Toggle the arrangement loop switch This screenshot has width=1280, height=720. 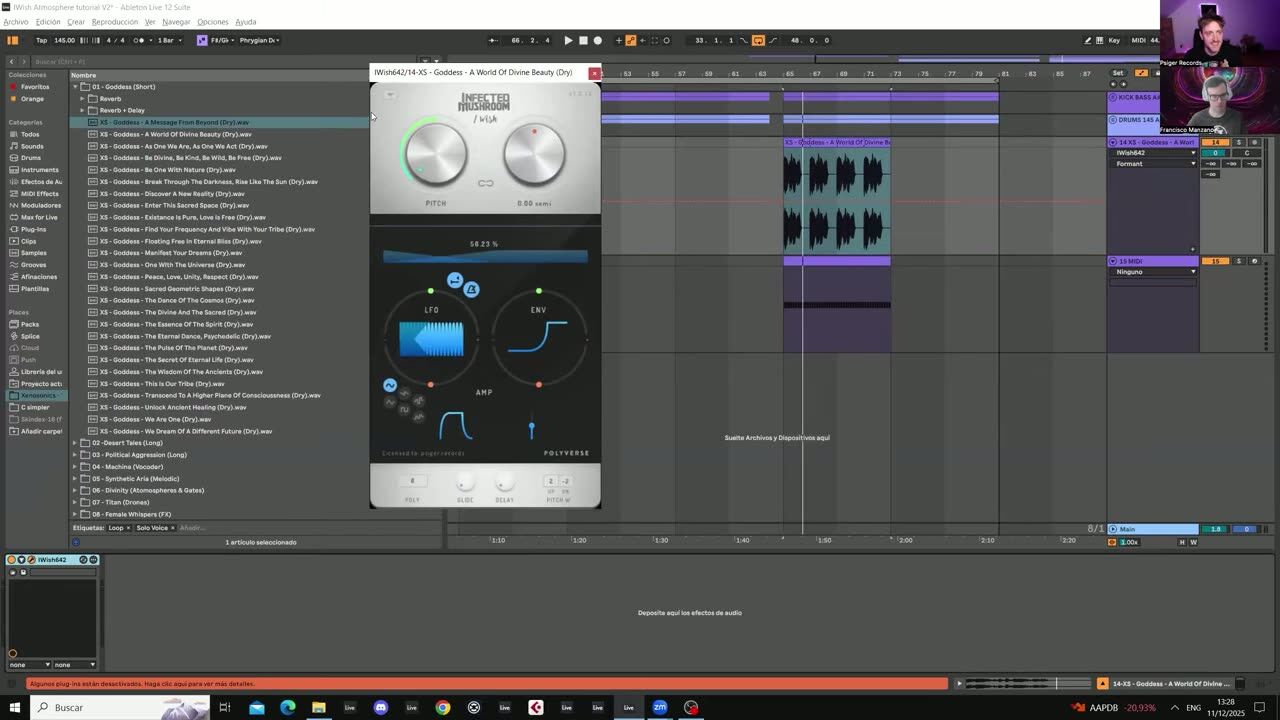click(x=758, y=40)
